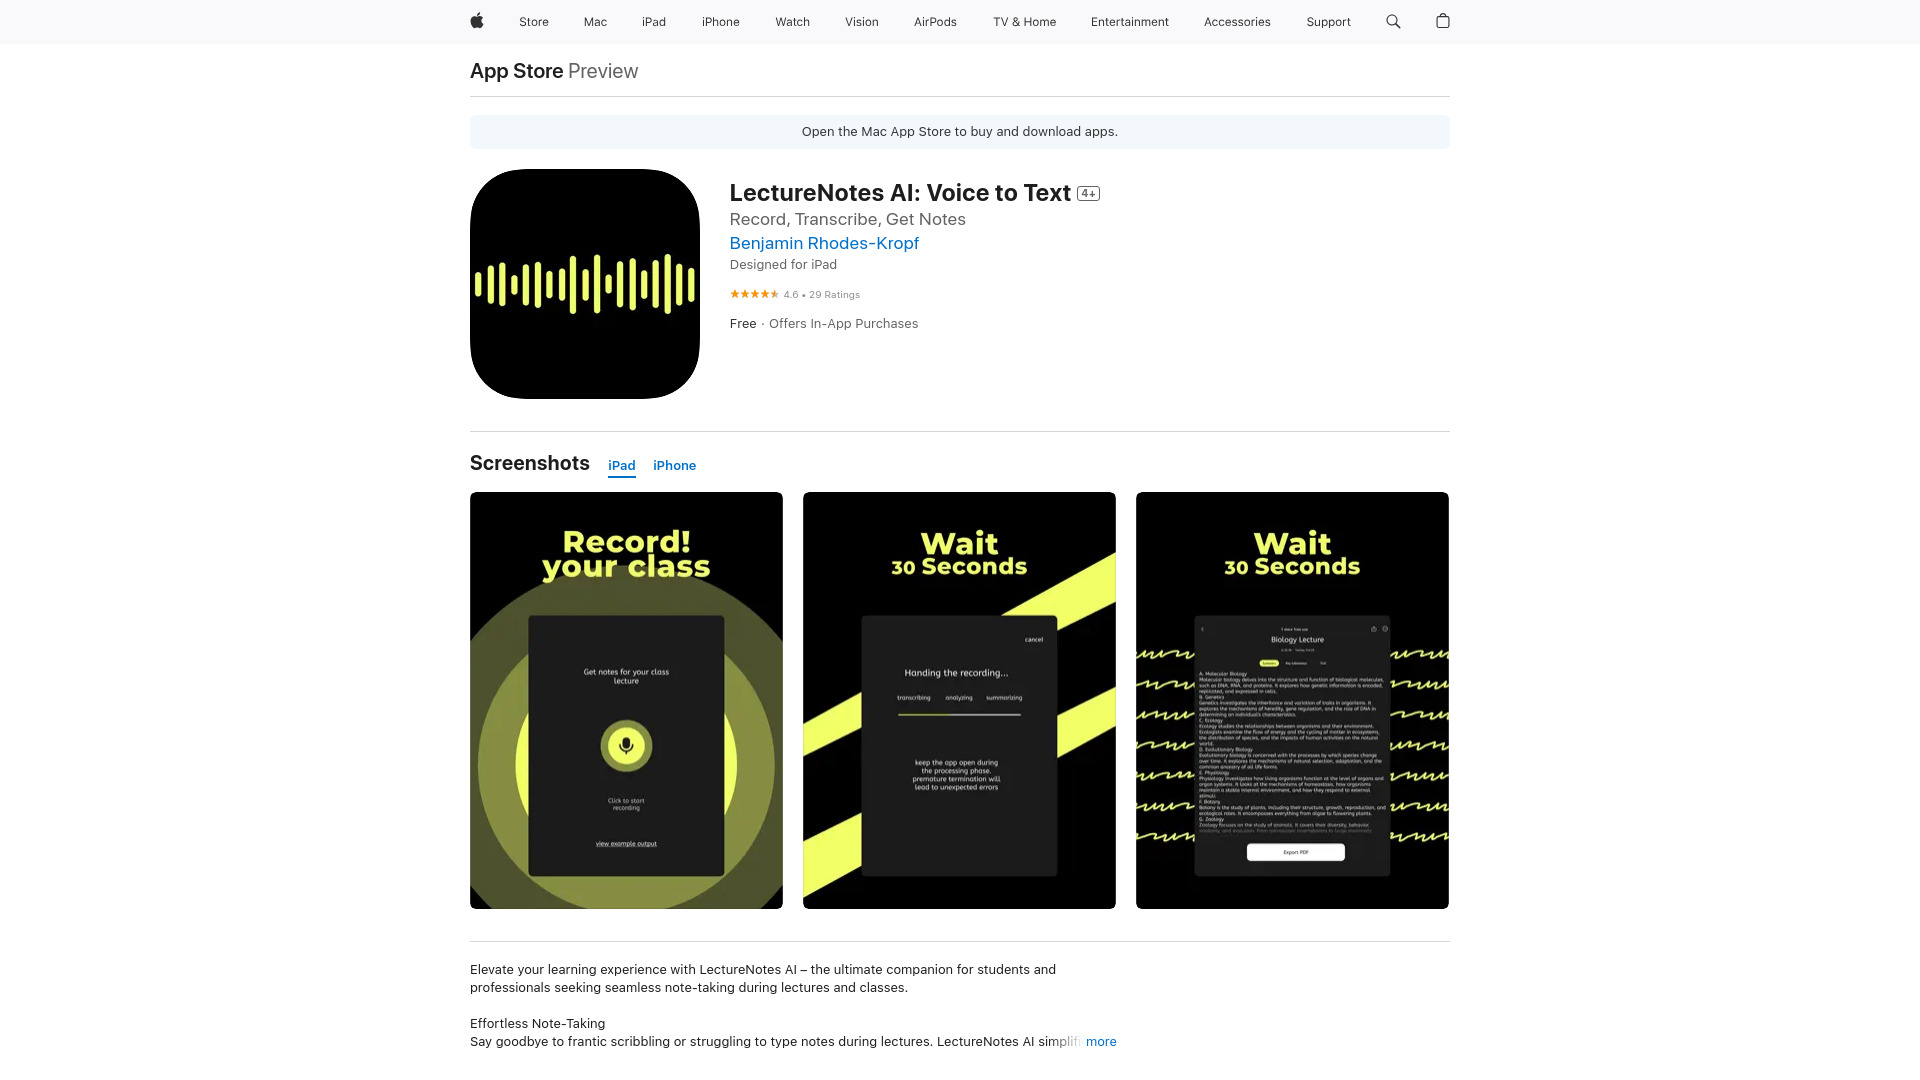Click the 4.6 star ratings count display
This screenshot has width=1920, height=1080.
click(x=793, y=294)
